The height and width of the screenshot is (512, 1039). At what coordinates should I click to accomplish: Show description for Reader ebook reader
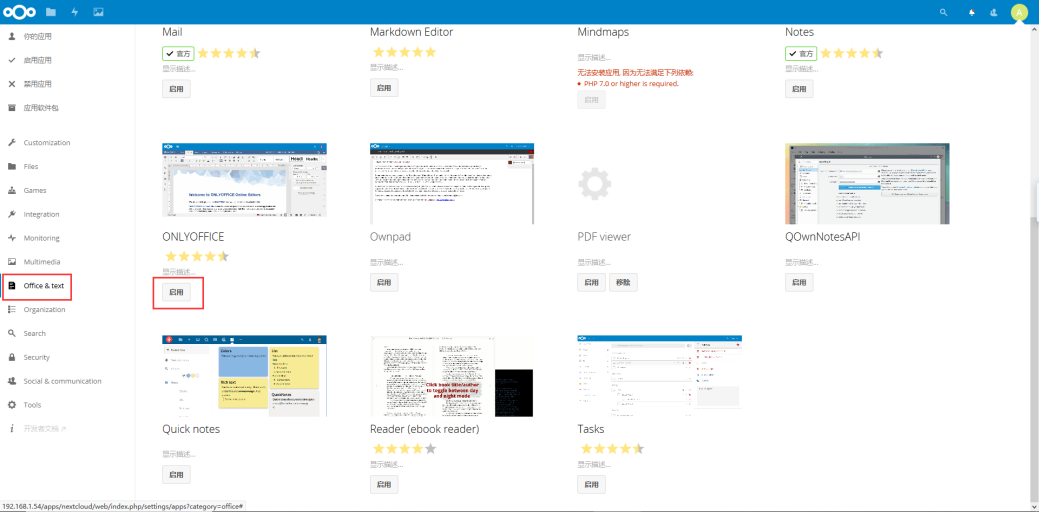point(386,464)
